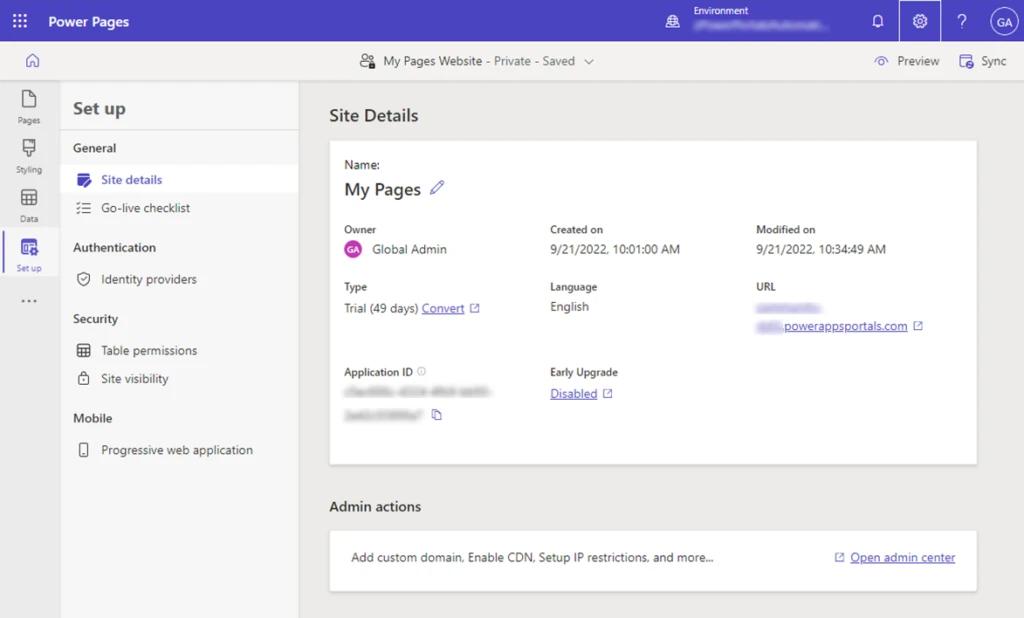This screenshot has width=1024, height=618.
Task: Open the Settings gear
Action: pyautogui.click(x=919, y=20)
